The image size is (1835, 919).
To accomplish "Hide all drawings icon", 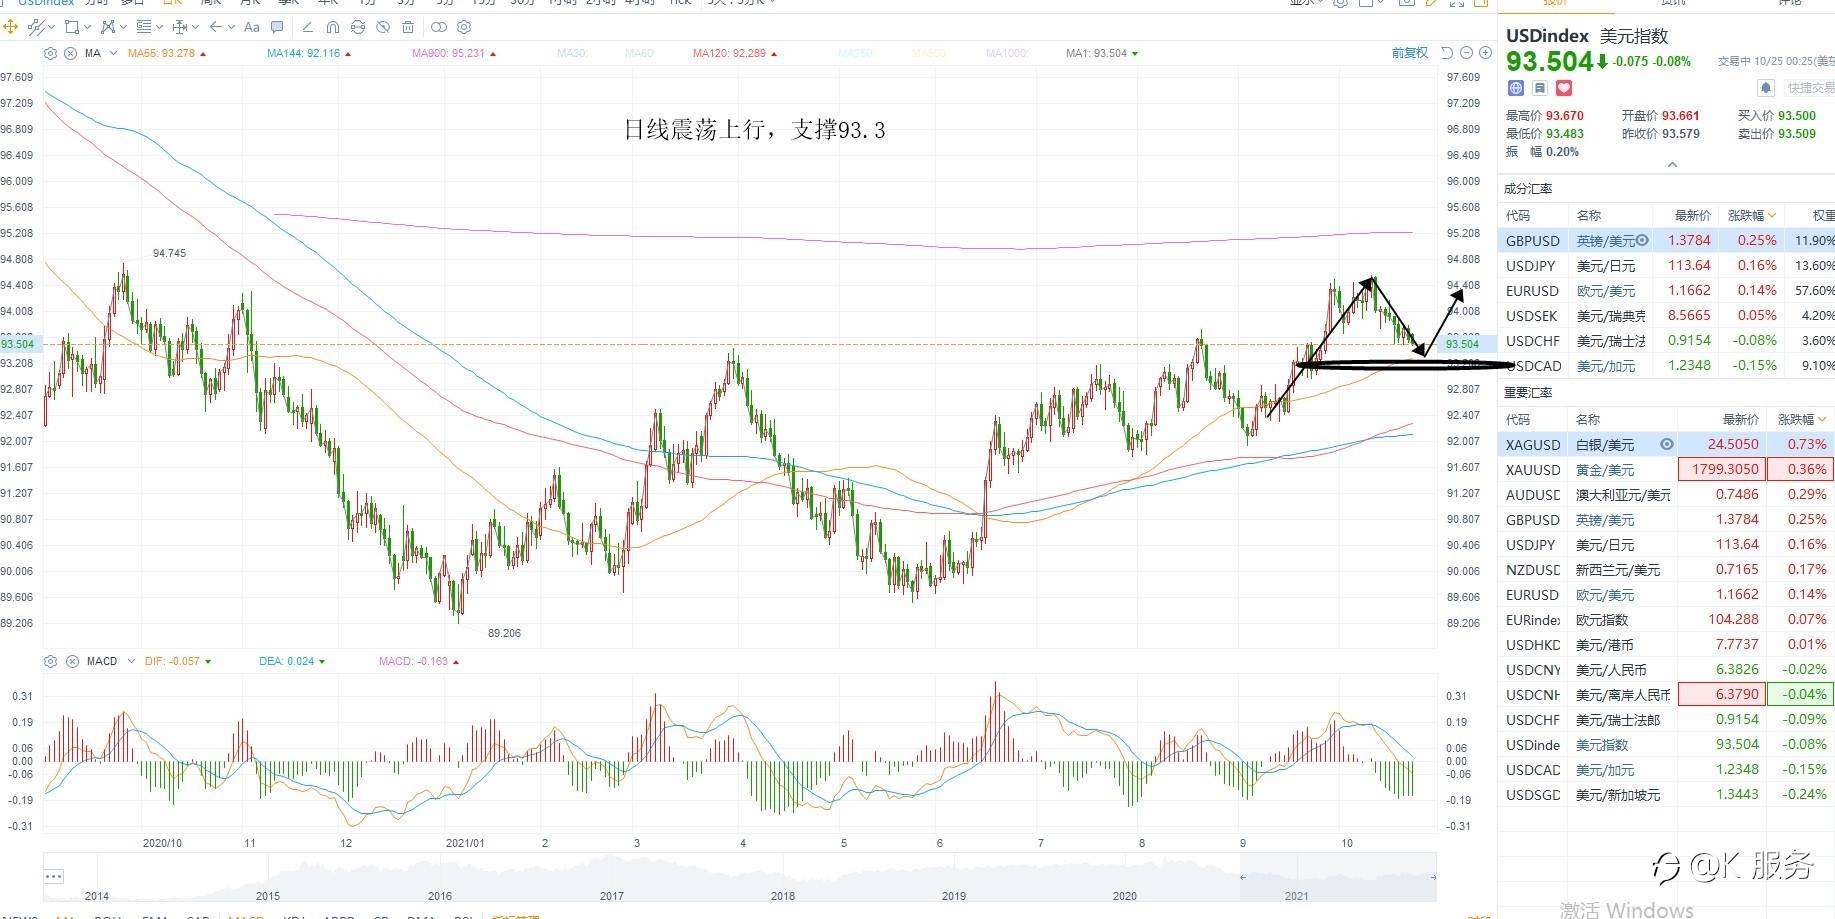I will tap(383, 27).
